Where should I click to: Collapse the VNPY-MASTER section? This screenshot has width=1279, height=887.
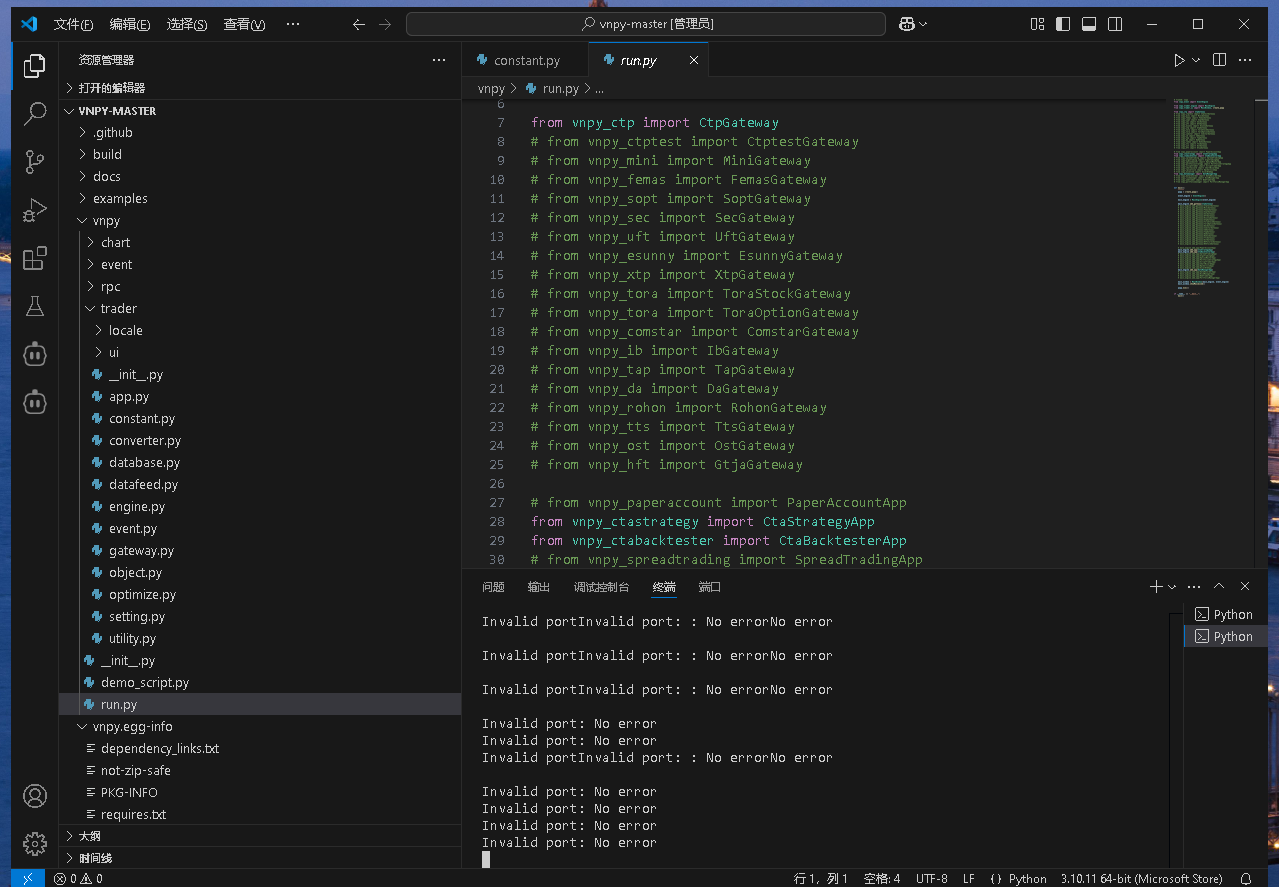[260, 111]
